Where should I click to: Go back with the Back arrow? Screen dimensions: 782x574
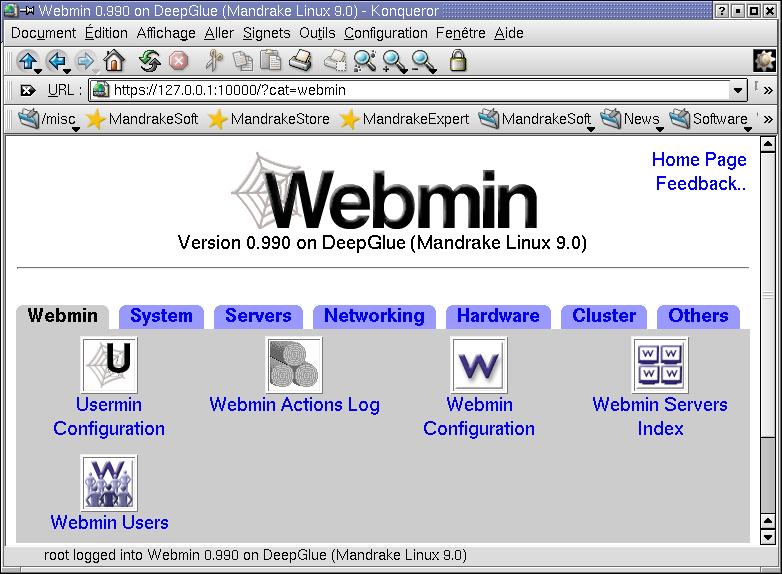click(x=57, y=61)
